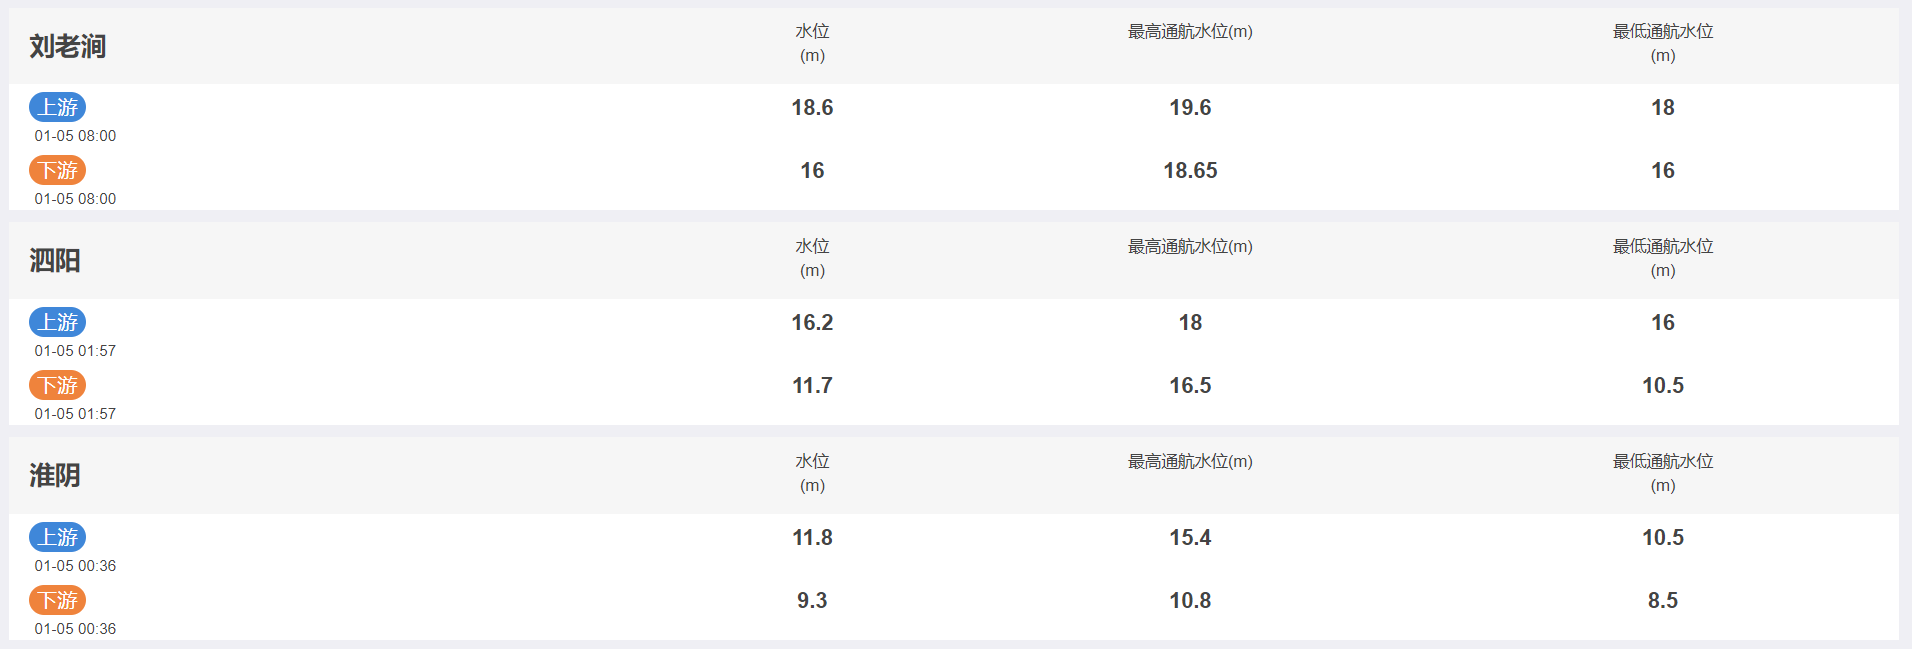Click 泗阳 downstream water level 11.7

tap(812, 386)
